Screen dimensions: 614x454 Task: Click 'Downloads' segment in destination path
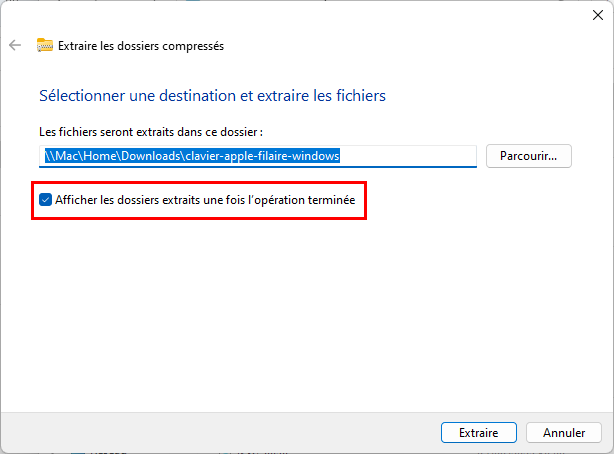coord(150,156)
